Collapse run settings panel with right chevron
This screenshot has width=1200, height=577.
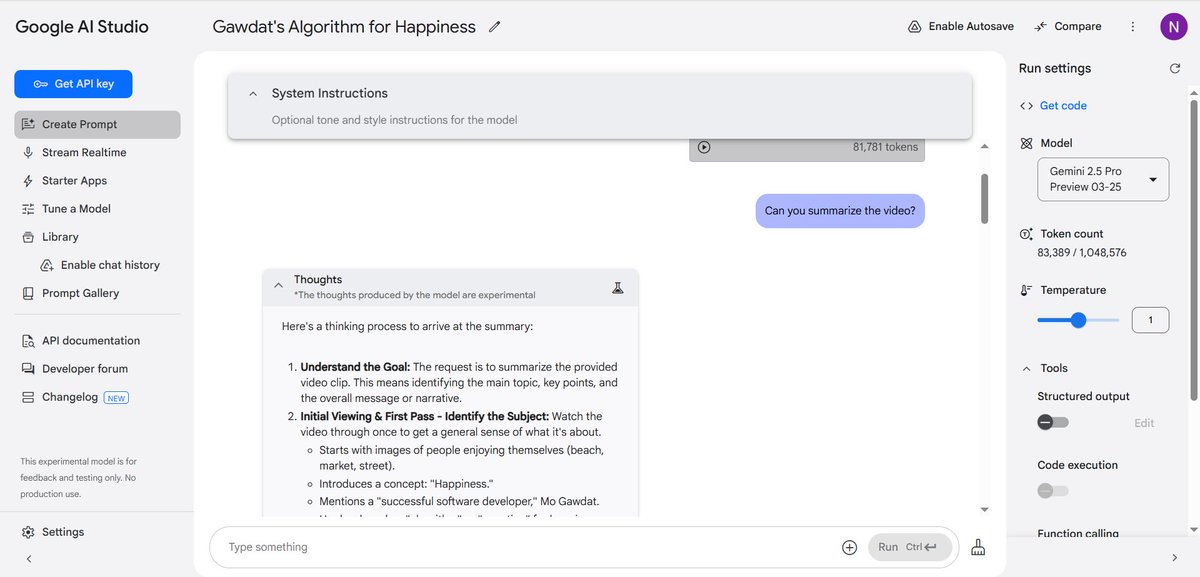[1174, 558]
